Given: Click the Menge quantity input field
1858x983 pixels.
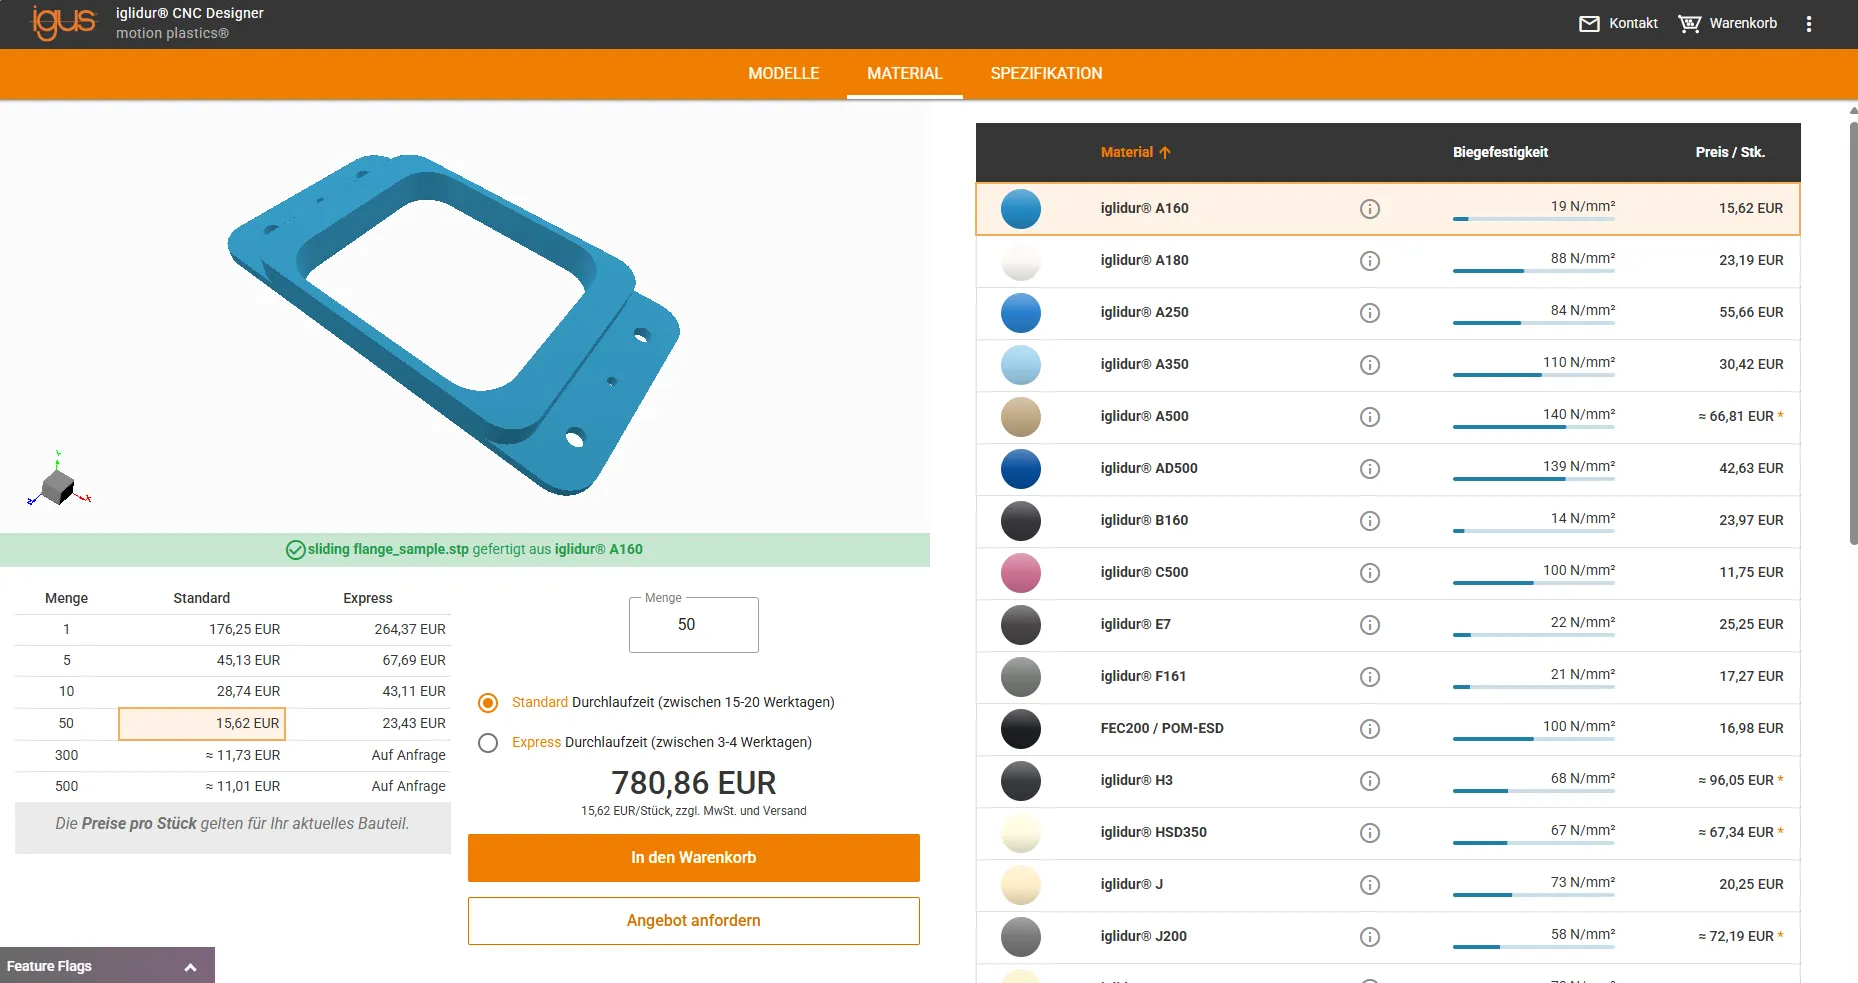Looking at the screenshot, I should click(x=694, y=625).
